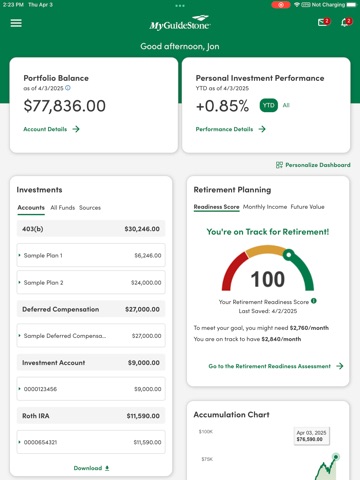Go to the Retirement Readiness Assessment
This screenshot has height=480, width=360.
click(269, 366)
